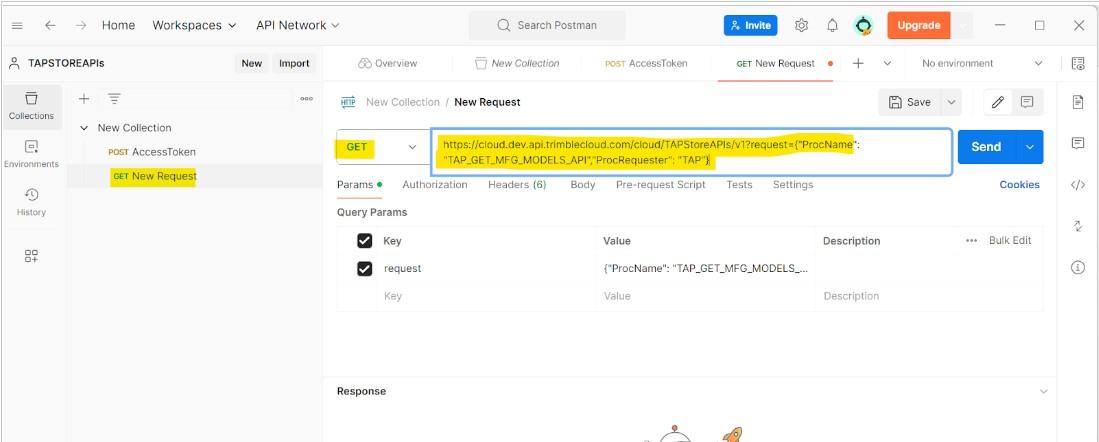Click the Bulk Edit link
1099x442 pixels.
click(1010, 240)
